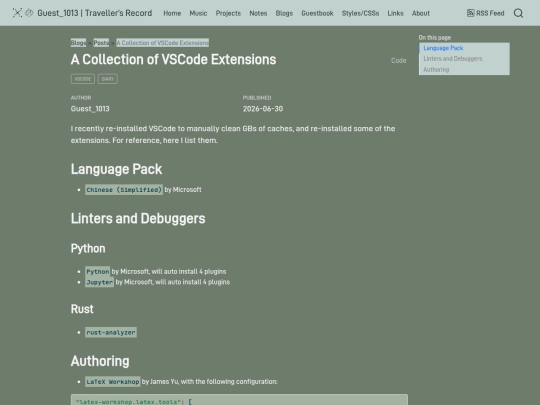The width and height of the screenshot is (540, 405).
Task: Open the Notes menu item
Action: tap(258, 13)
